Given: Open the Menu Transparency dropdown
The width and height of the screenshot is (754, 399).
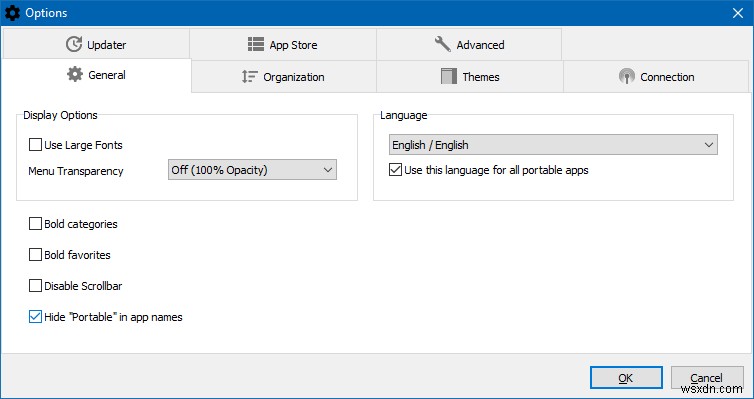Looking at the screenshot, I should 252,170.
